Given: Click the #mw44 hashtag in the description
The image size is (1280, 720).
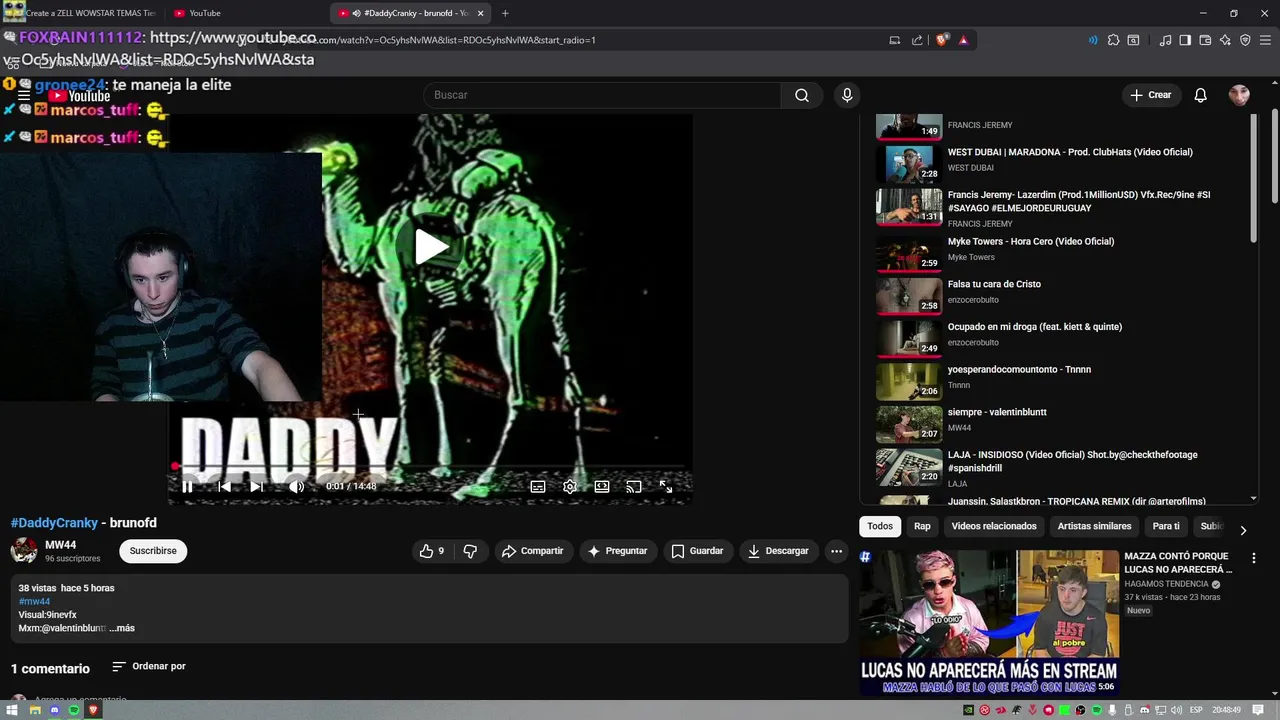Looking at the screenshot, I should click(34, 601).
